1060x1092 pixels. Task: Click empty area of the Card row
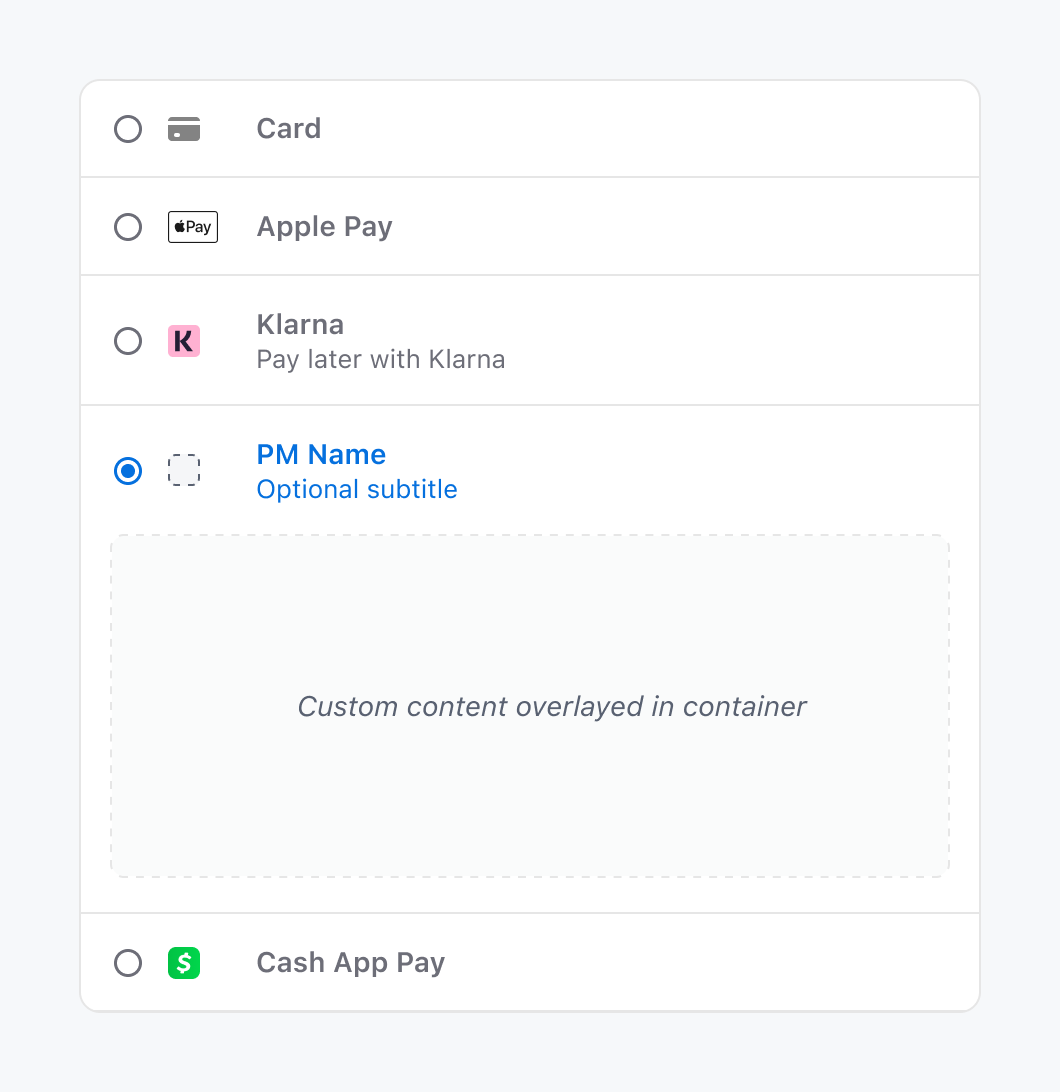tap(627, 129)
